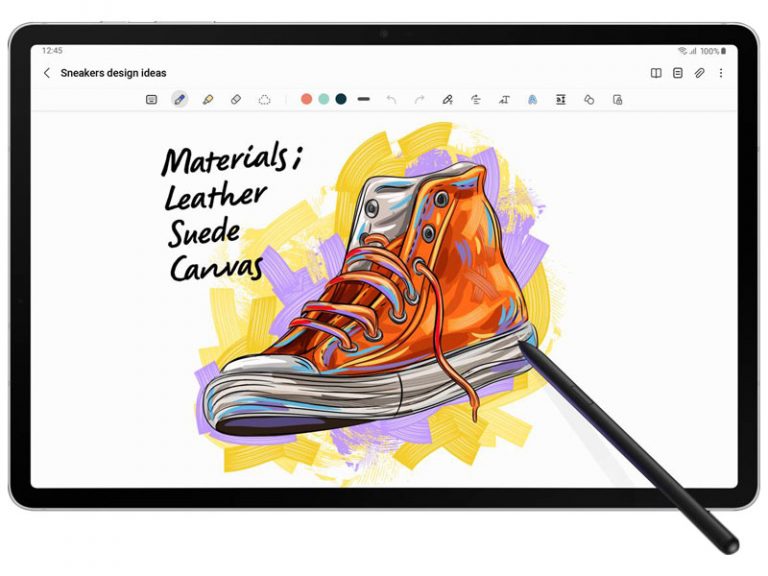Open the pen stroke thickness setting

pos(363,99)
